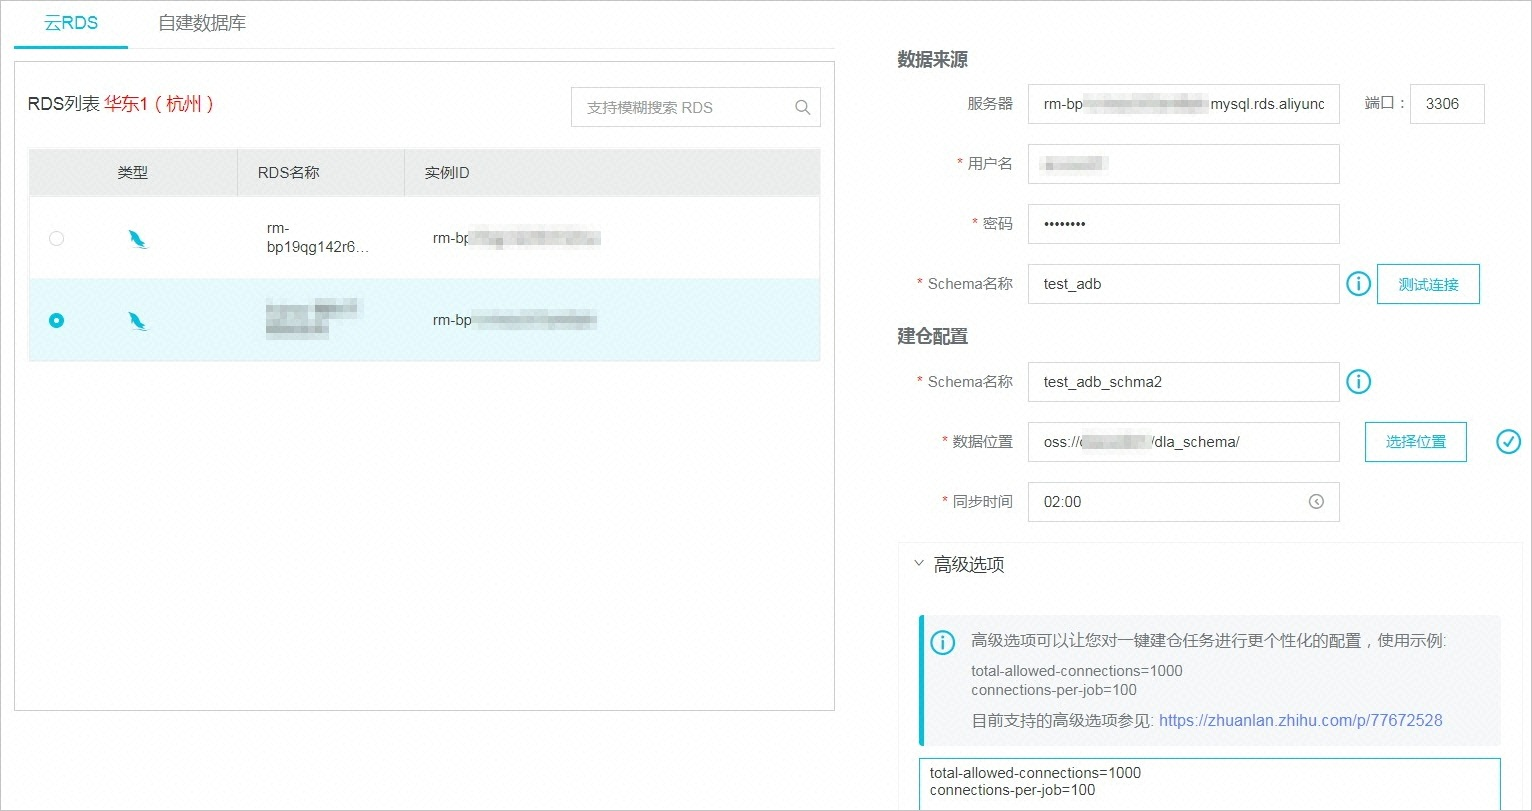Viewport: 1532px width, 811px height.
Task: Click info icon beside warehouse Schema名称 field
Action: coord(1358,382)
